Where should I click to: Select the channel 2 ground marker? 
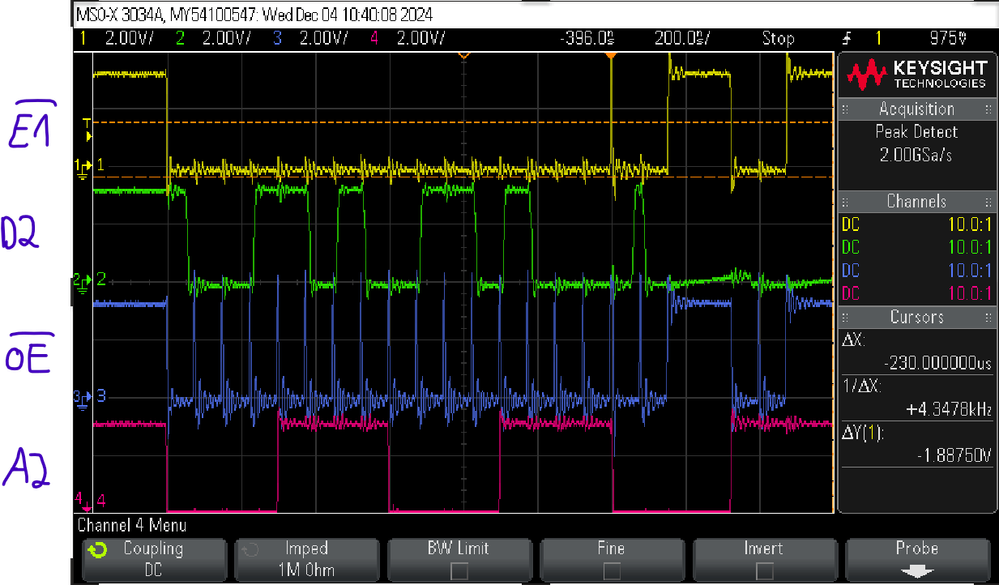[83, 283]
